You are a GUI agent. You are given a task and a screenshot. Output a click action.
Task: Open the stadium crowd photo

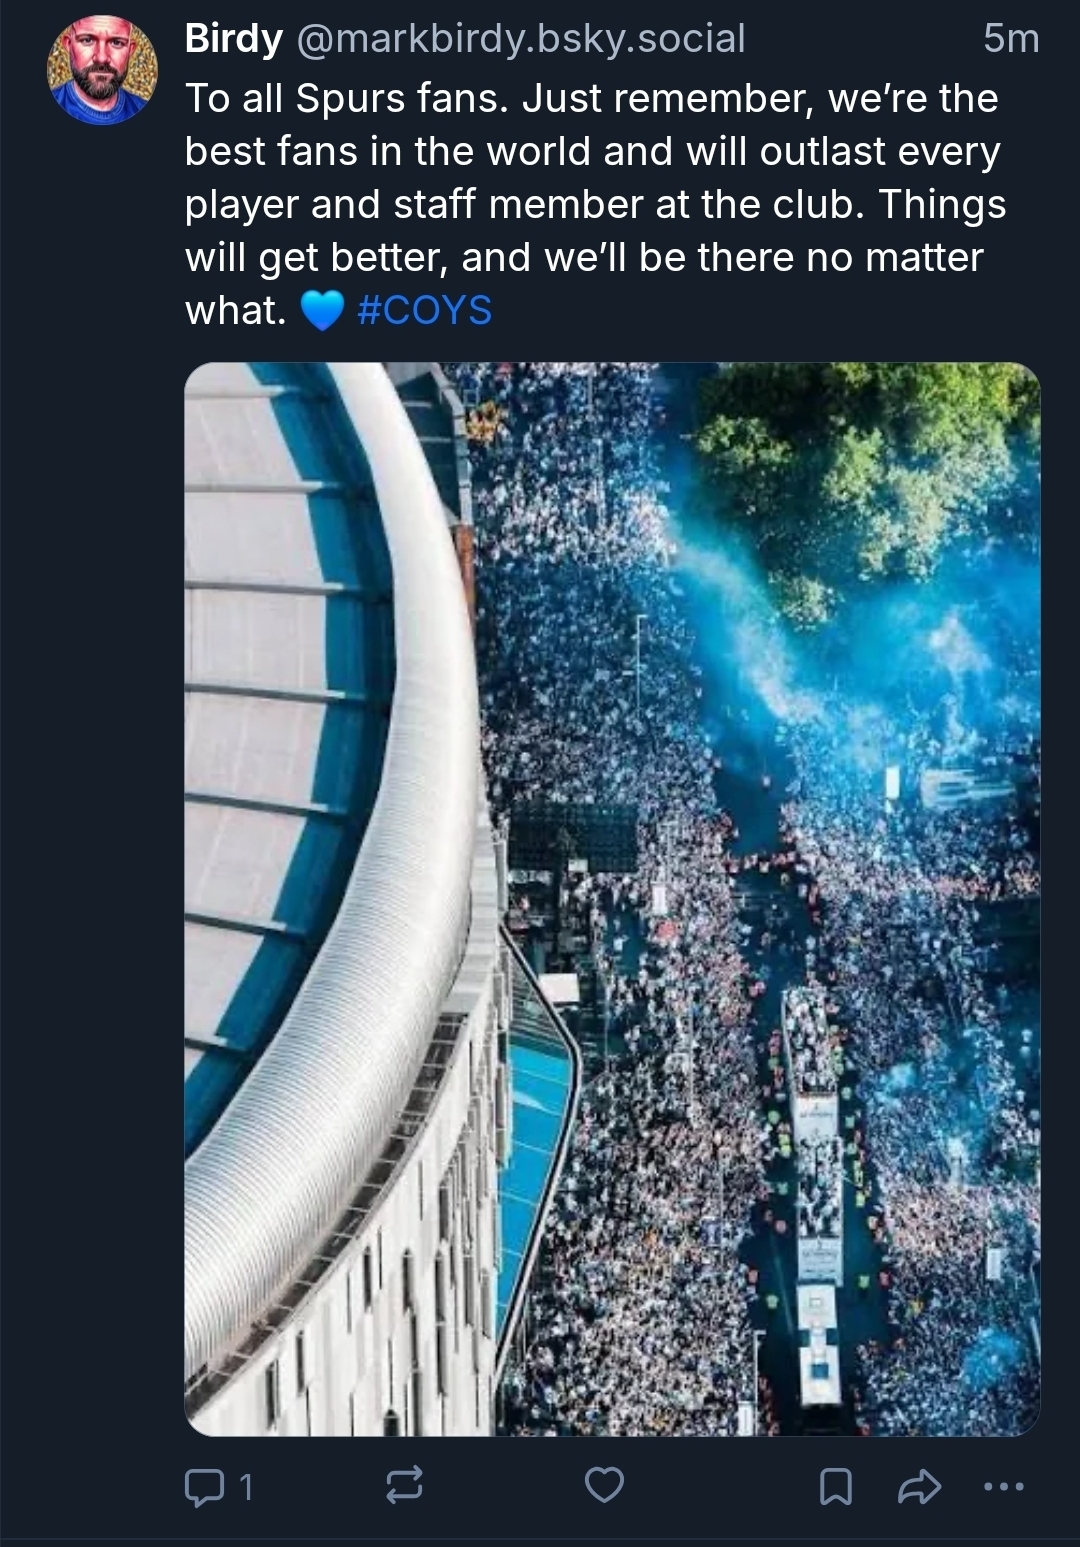coord(612,899)
